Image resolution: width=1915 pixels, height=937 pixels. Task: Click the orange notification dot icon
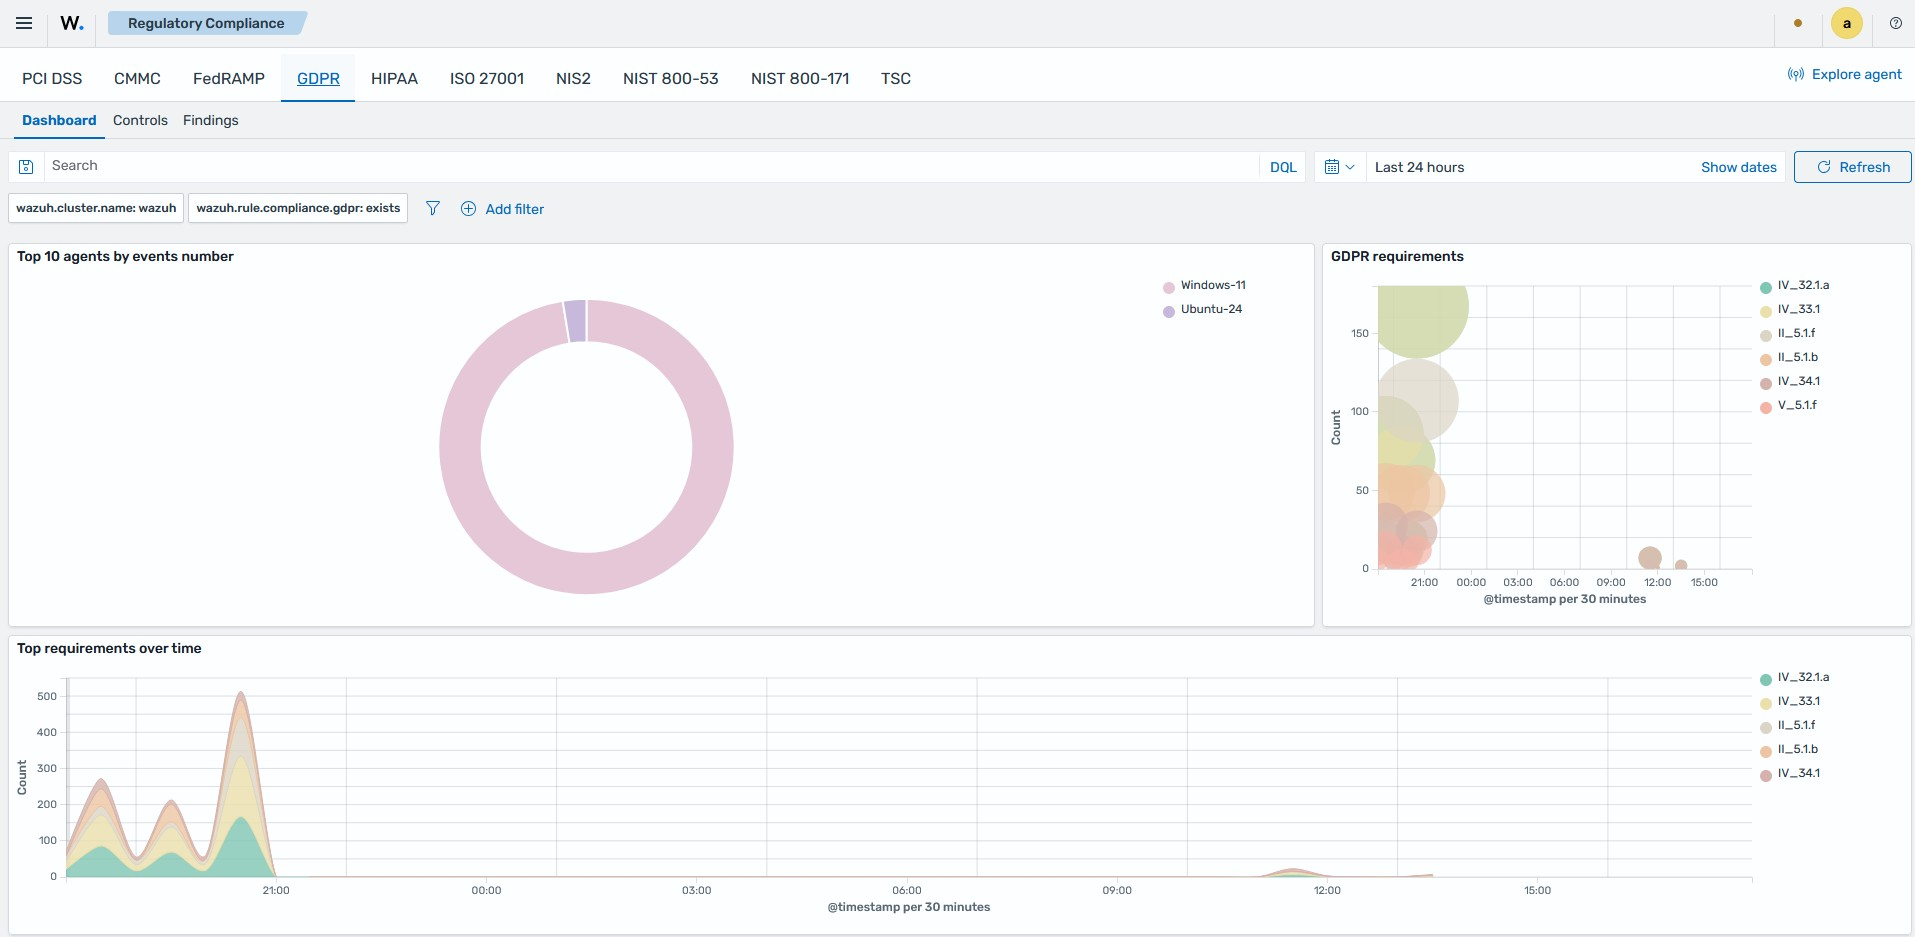pyautogui.click(x=1798, y=23)
